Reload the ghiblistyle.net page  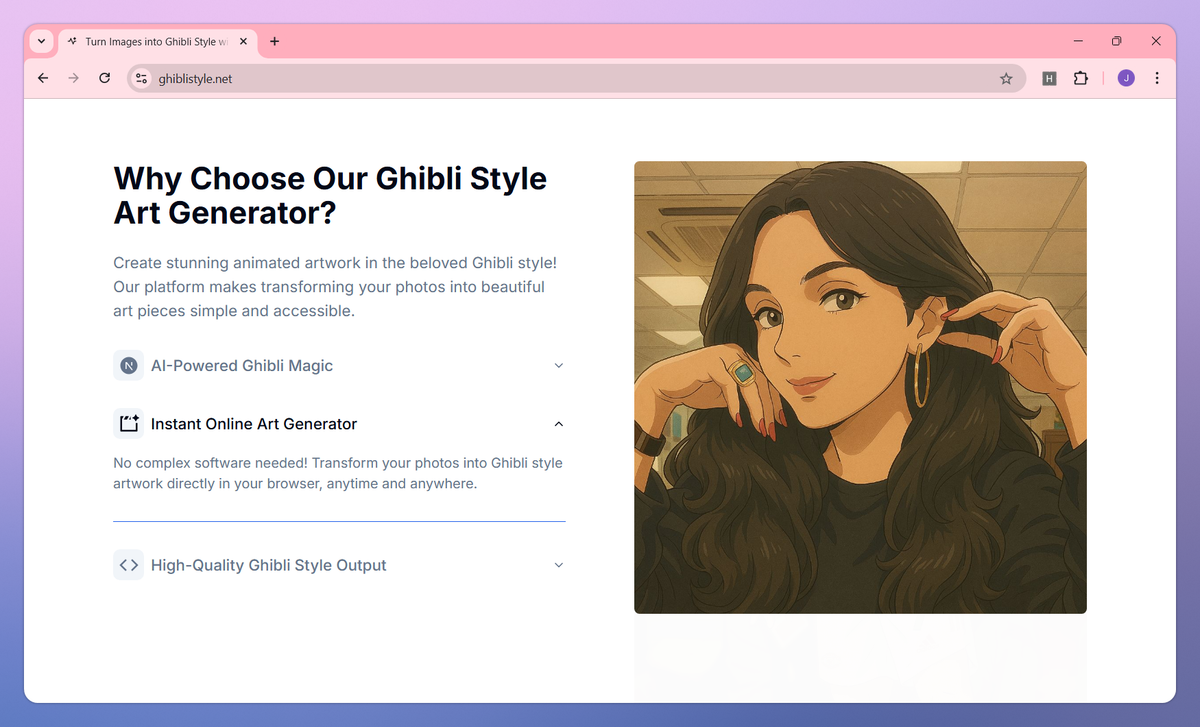coord(104,77)
